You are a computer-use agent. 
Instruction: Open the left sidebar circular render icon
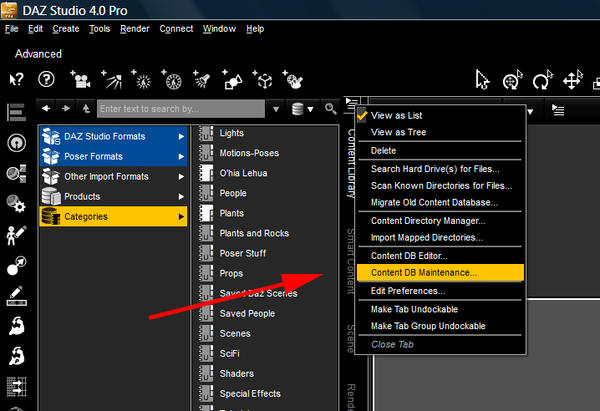[16, 143]
